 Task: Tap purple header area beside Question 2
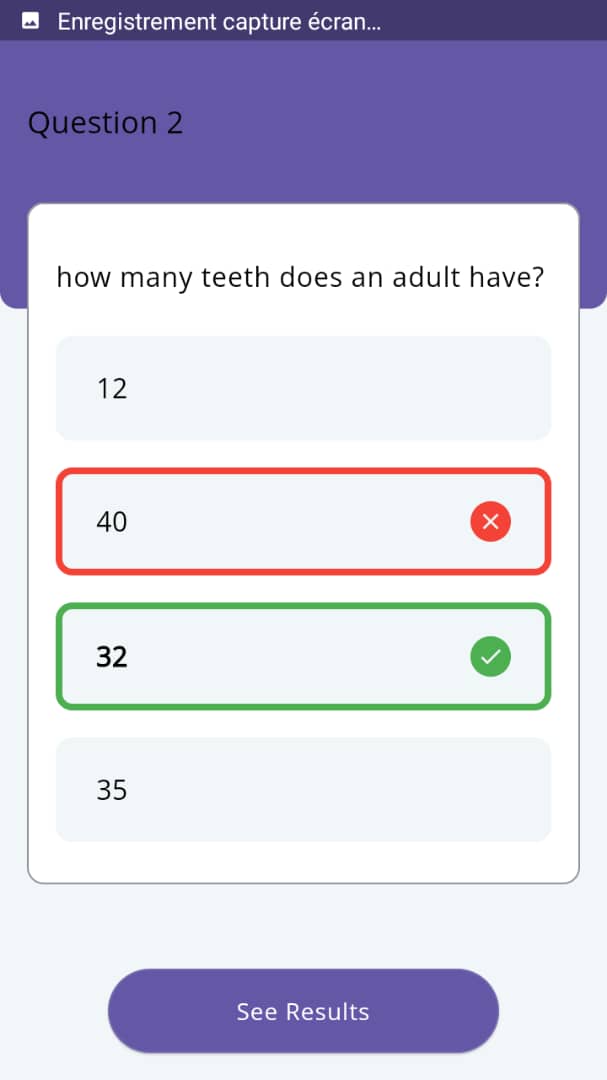pos(393,124)
